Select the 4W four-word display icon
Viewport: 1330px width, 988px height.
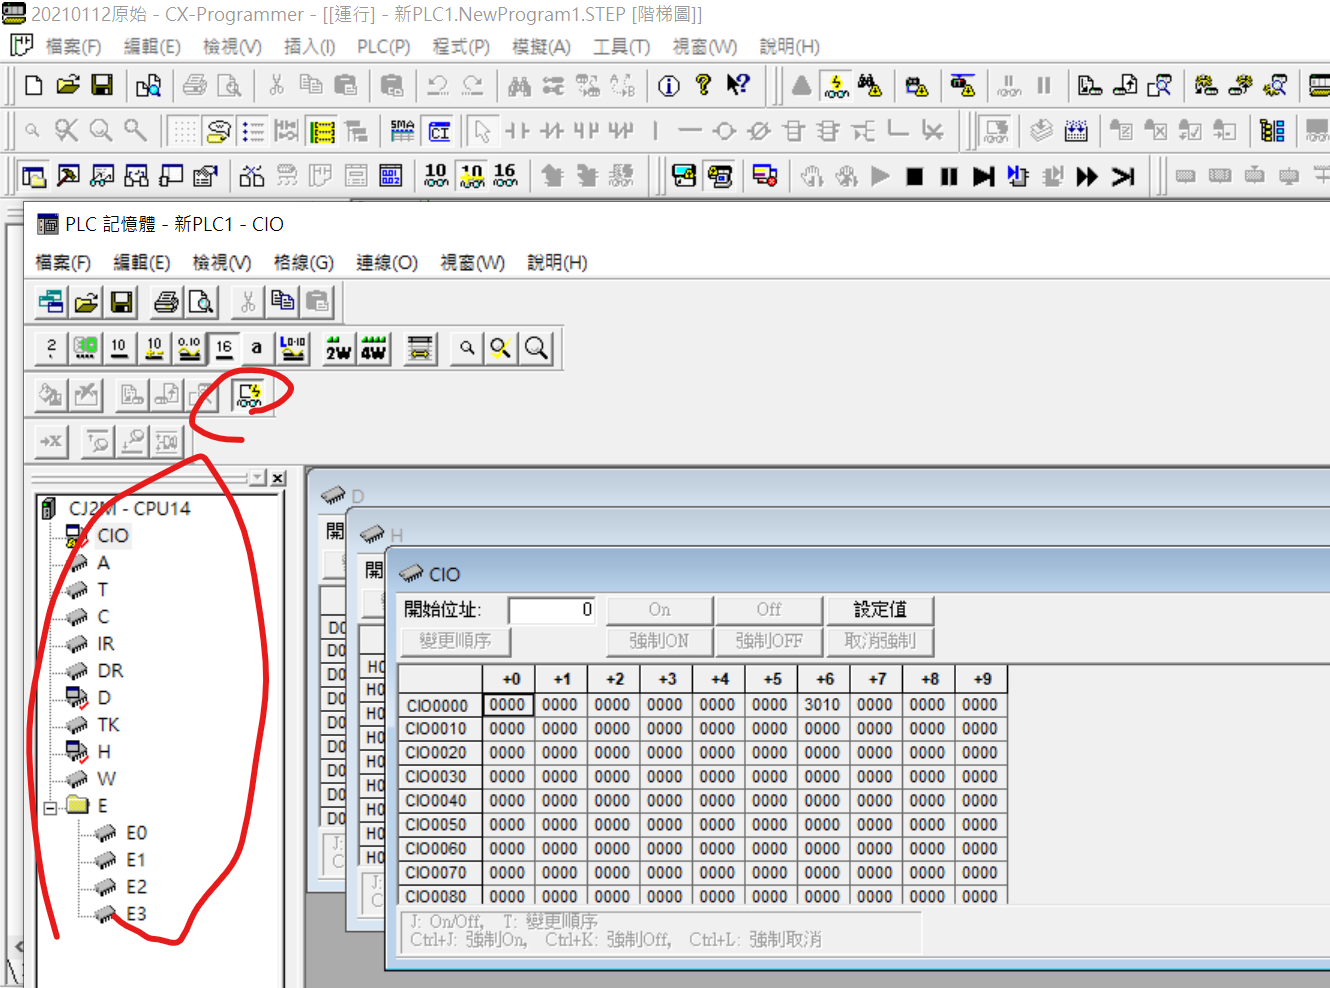pos(373,348)
